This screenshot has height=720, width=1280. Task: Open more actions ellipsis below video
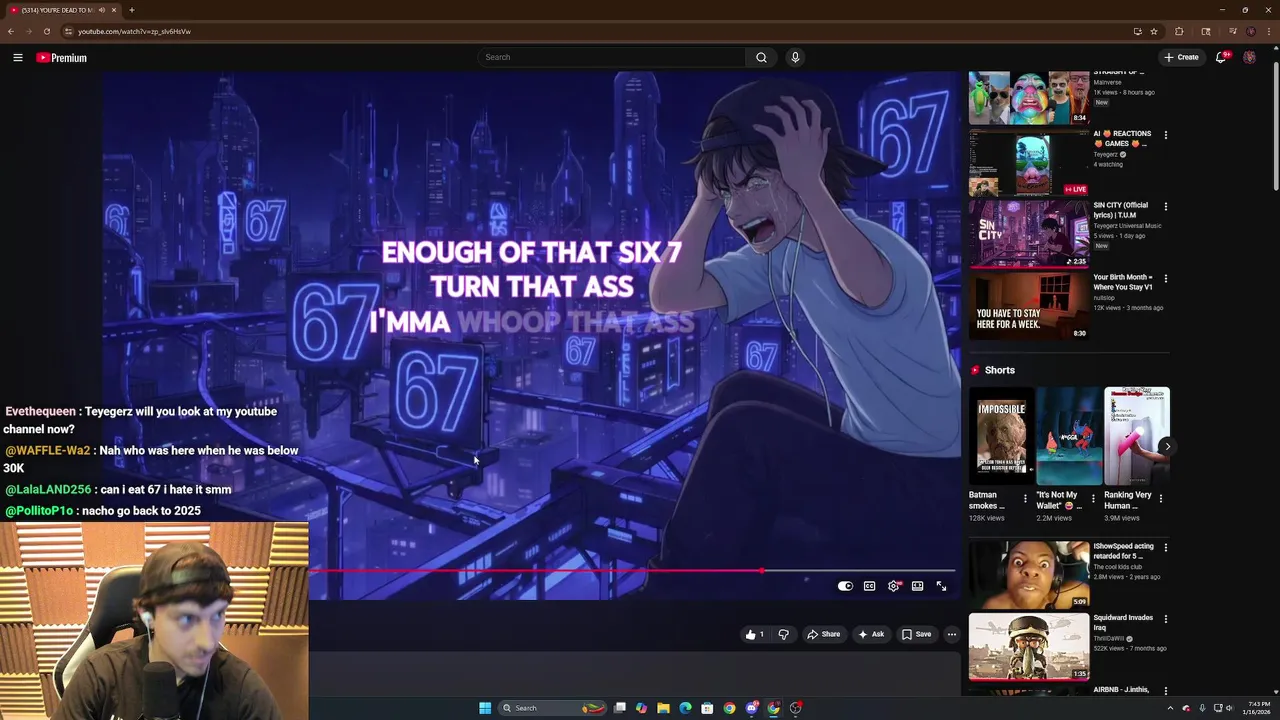(x=952, y=634)
